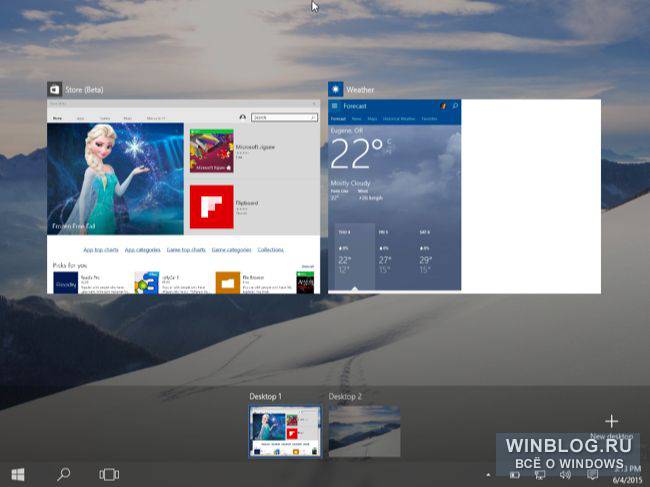The height and width of the screenshot is (487, 650).
Task: Click the account avatar icon in Store
Action: click(243, 117)
